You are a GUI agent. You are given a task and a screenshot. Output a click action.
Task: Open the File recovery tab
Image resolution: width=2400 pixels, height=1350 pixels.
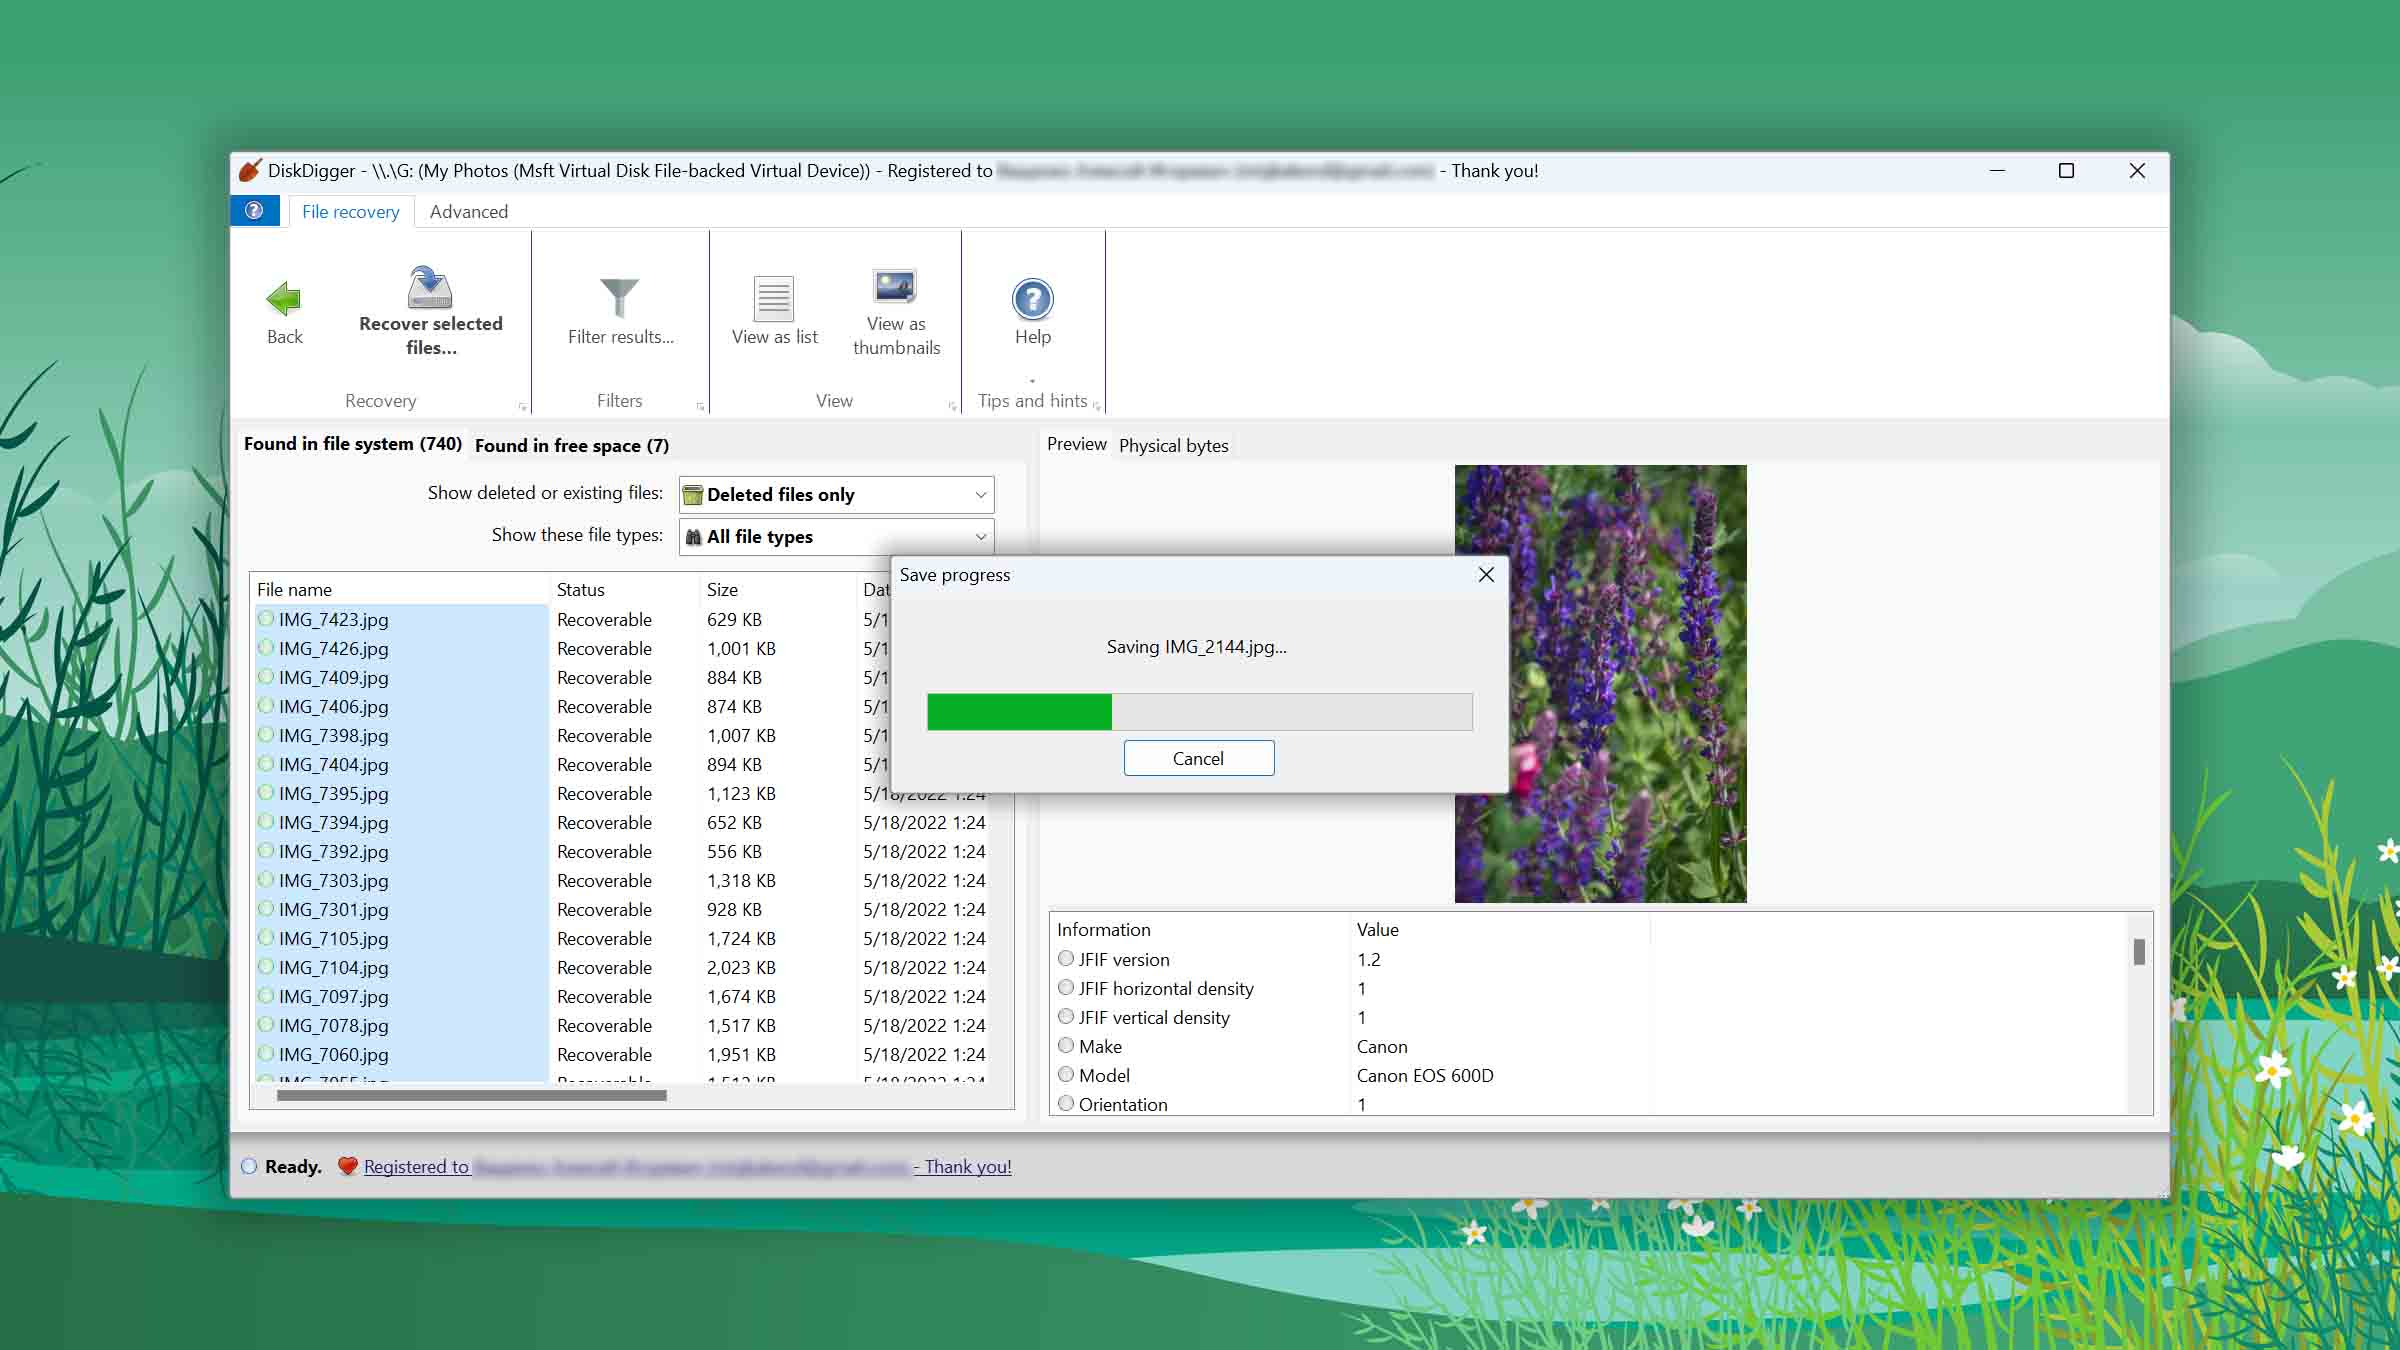[349, 211]
